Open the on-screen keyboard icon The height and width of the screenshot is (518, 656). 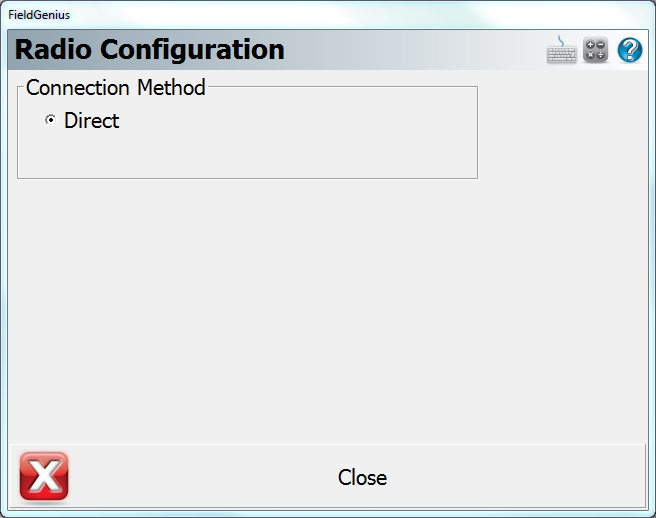pos(561,50)
